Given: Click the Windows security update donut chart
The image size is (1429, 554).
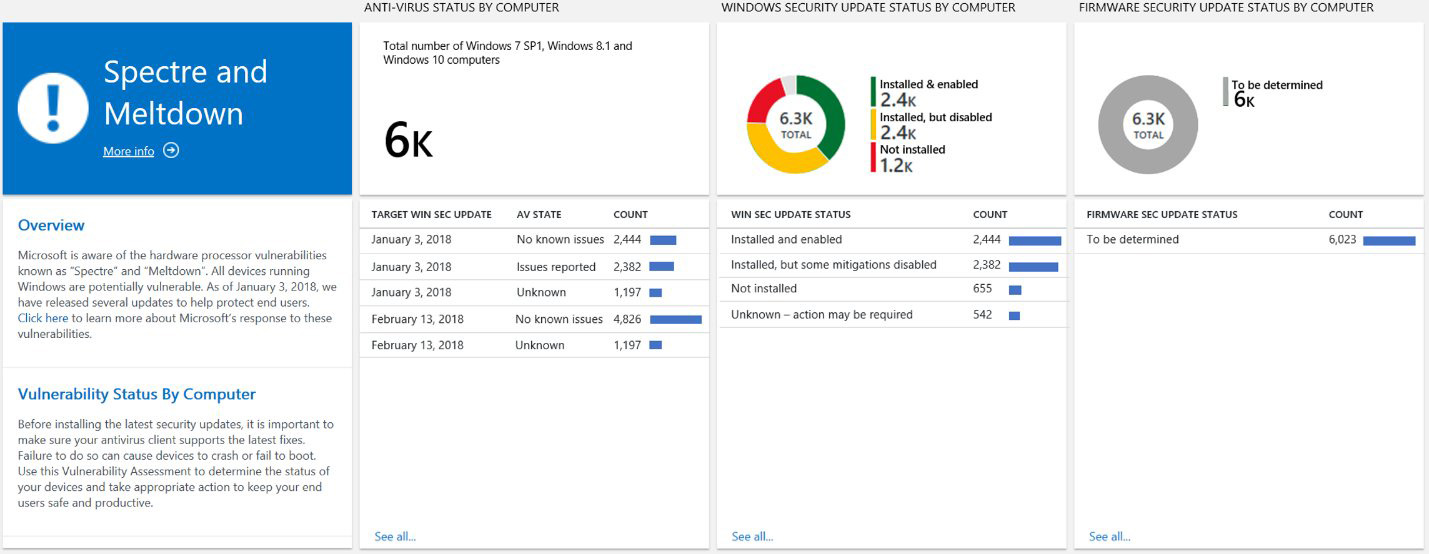Looking at the screenshot, I should coord(795,125).
